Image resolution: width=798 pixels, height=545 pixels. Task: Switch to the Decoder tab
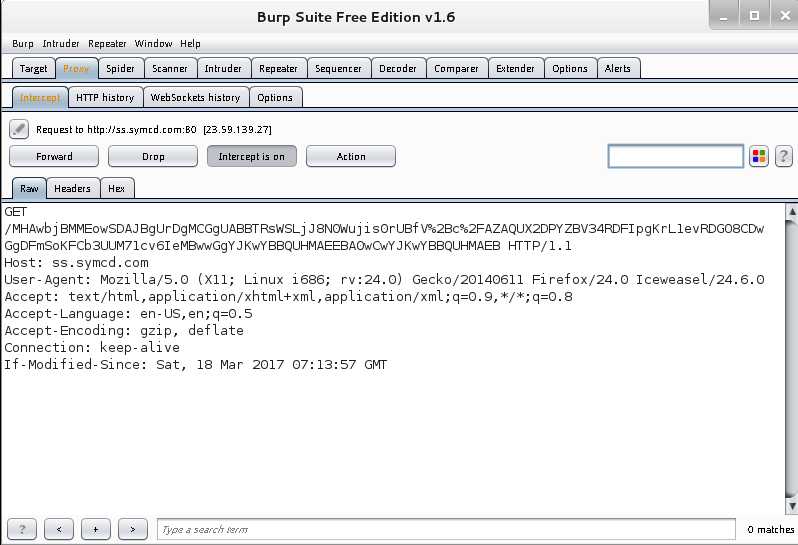(x=398, y=69)
